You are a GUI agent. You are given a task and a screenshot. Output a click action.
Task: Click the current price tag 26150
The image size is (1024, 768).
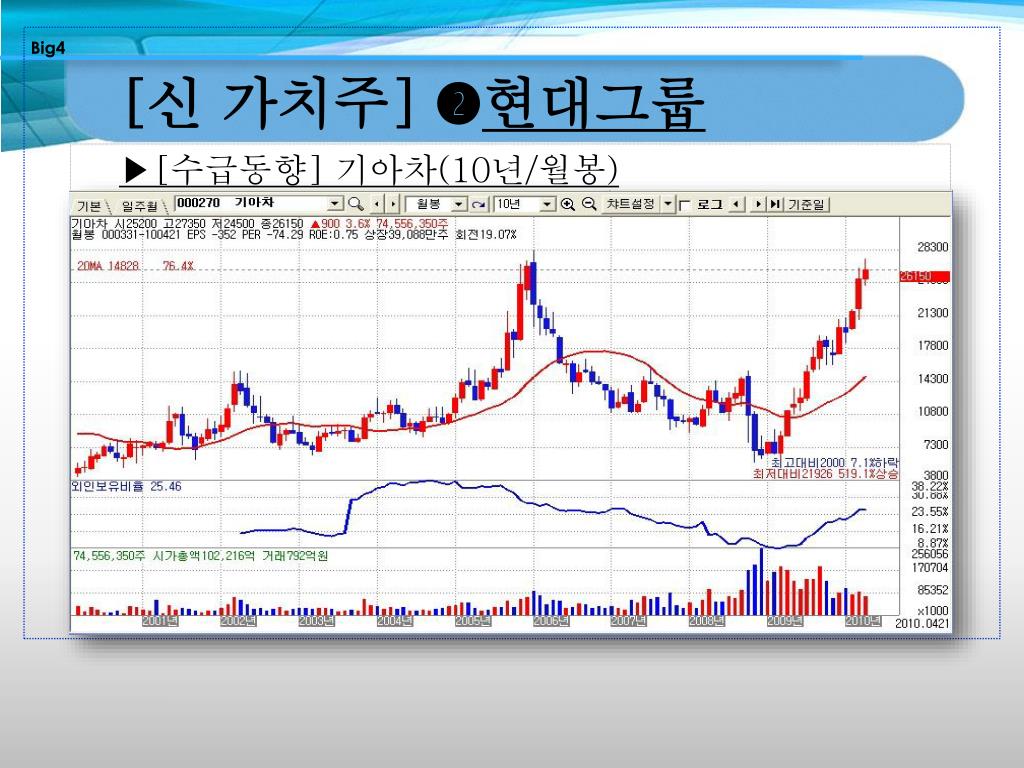coord(924,276)
